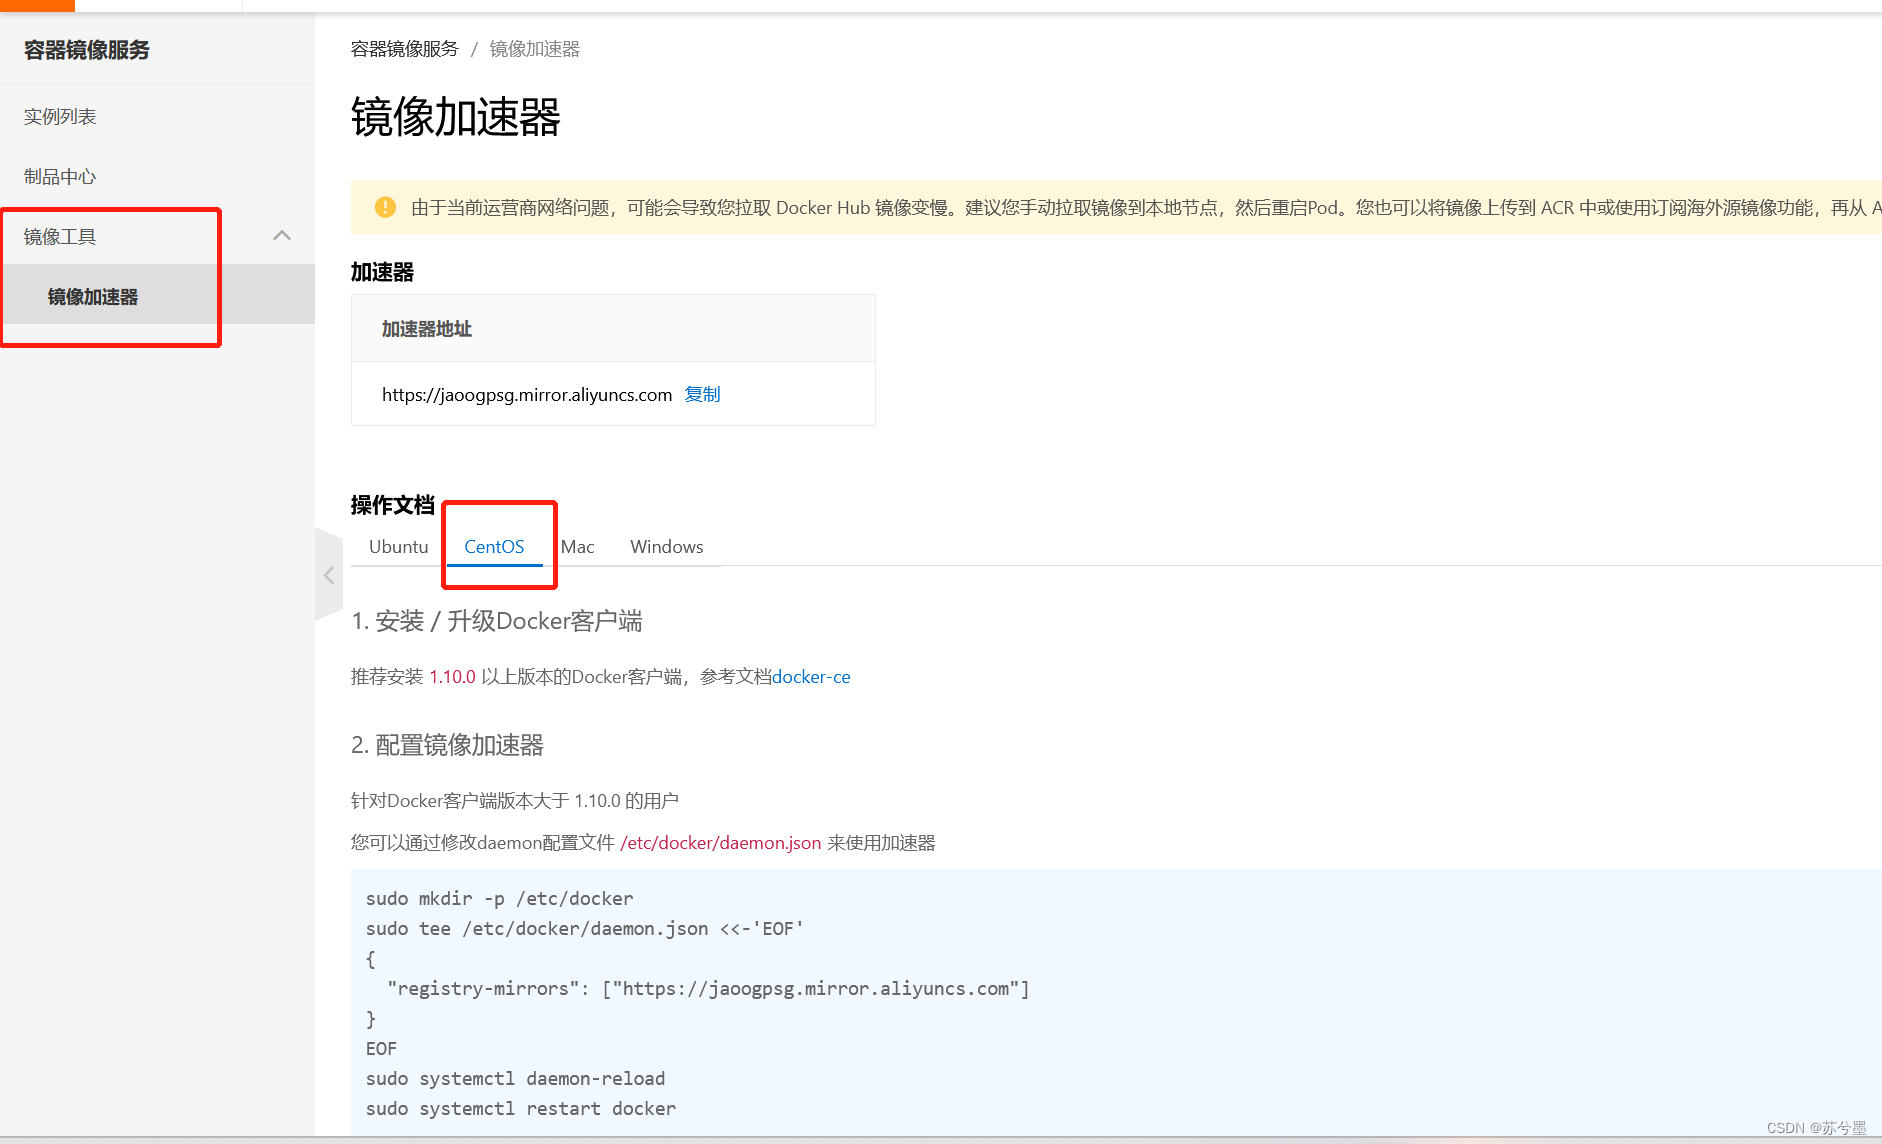1882x1144 pixels.
Task: Select the CentOS tab
Action: (x=493, y=546)
